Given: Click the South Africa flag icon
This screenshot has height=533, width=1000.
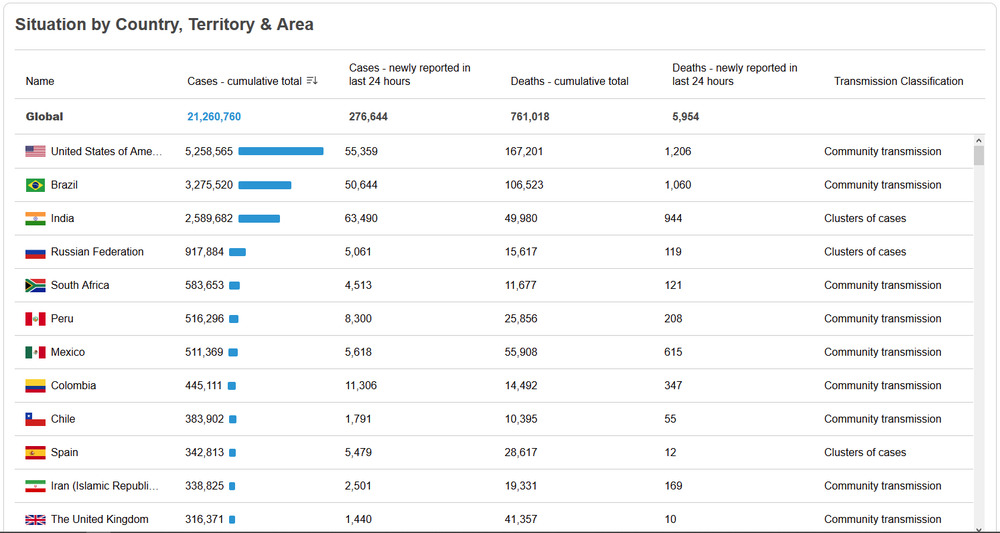Looking at the screenshot, I should (x=36, y=286).
